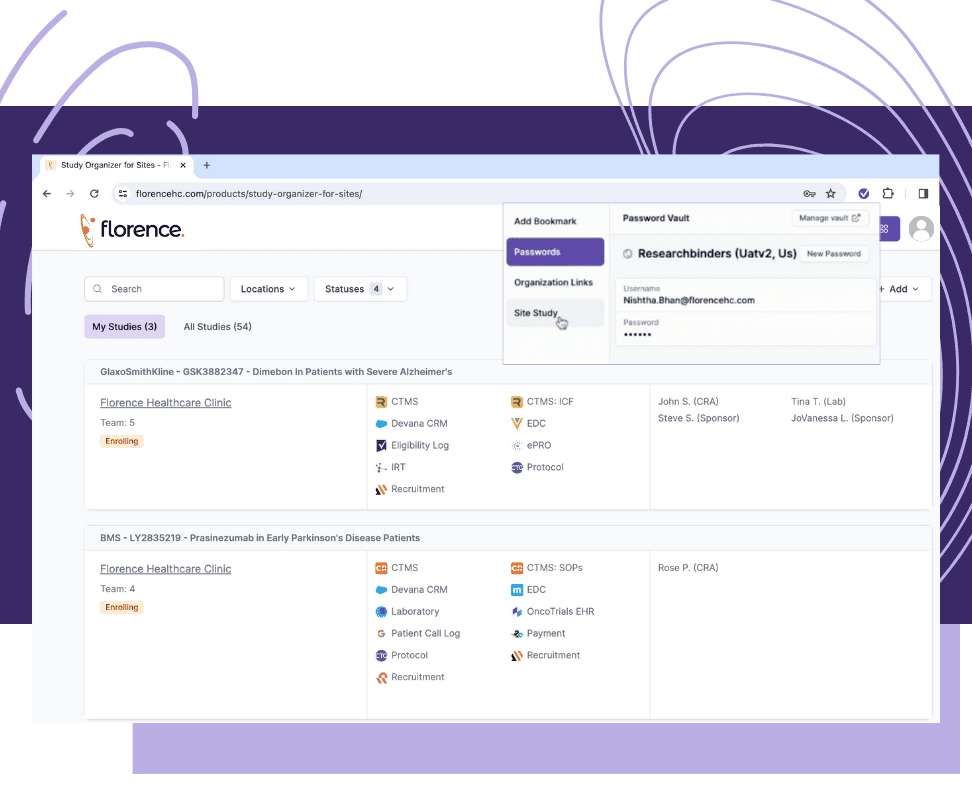972x804 pixels.
Task: Click JoVanessa L. (Sponsor) contact
Action: pyautogui.click(x=842, y=418)
